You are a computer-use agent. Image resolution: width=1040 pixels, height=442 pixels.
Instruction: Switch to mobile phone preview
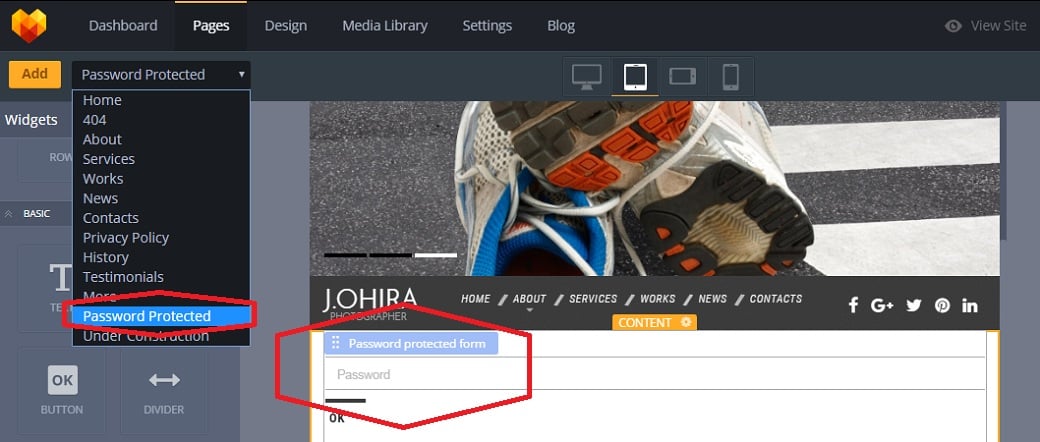click(731, 76)
